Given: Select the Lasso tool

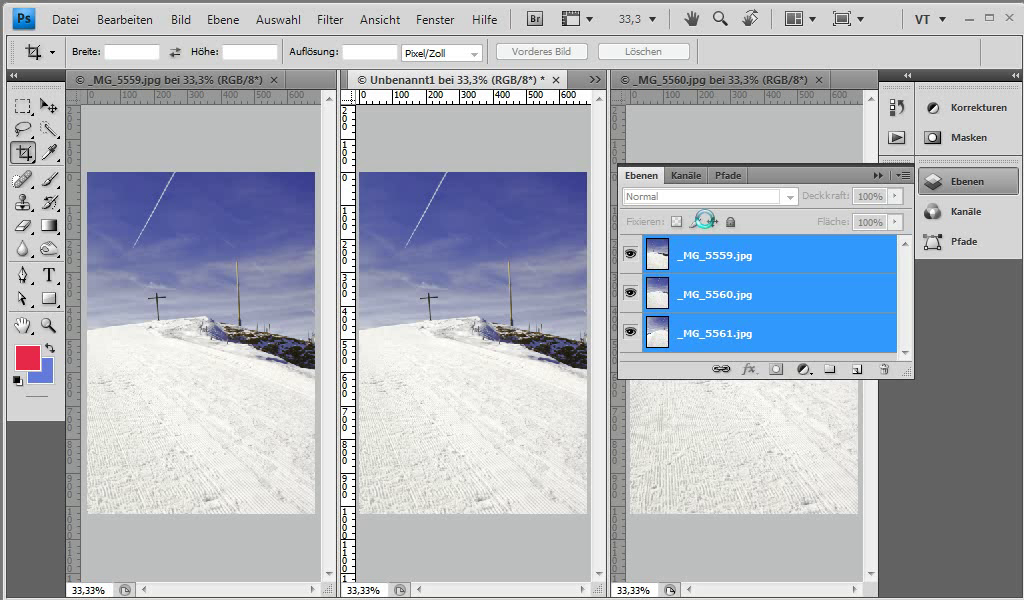Looking at the screenshot, I should 23,129.
